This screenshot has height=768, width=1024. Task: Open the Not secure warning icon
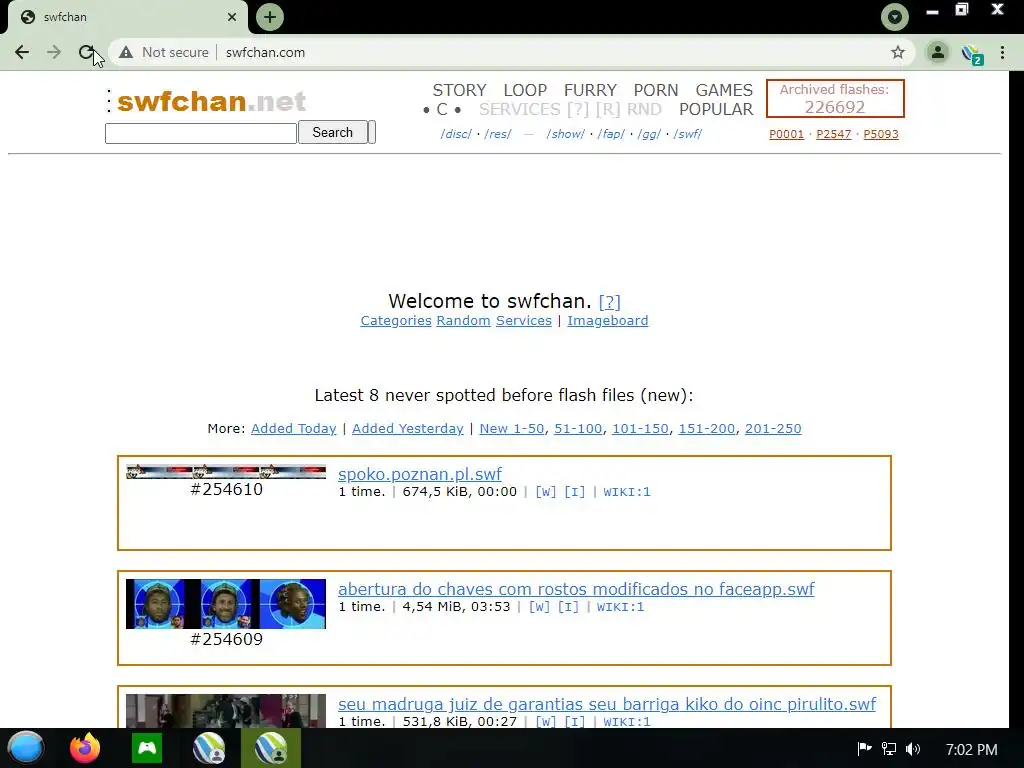(126, 52)
